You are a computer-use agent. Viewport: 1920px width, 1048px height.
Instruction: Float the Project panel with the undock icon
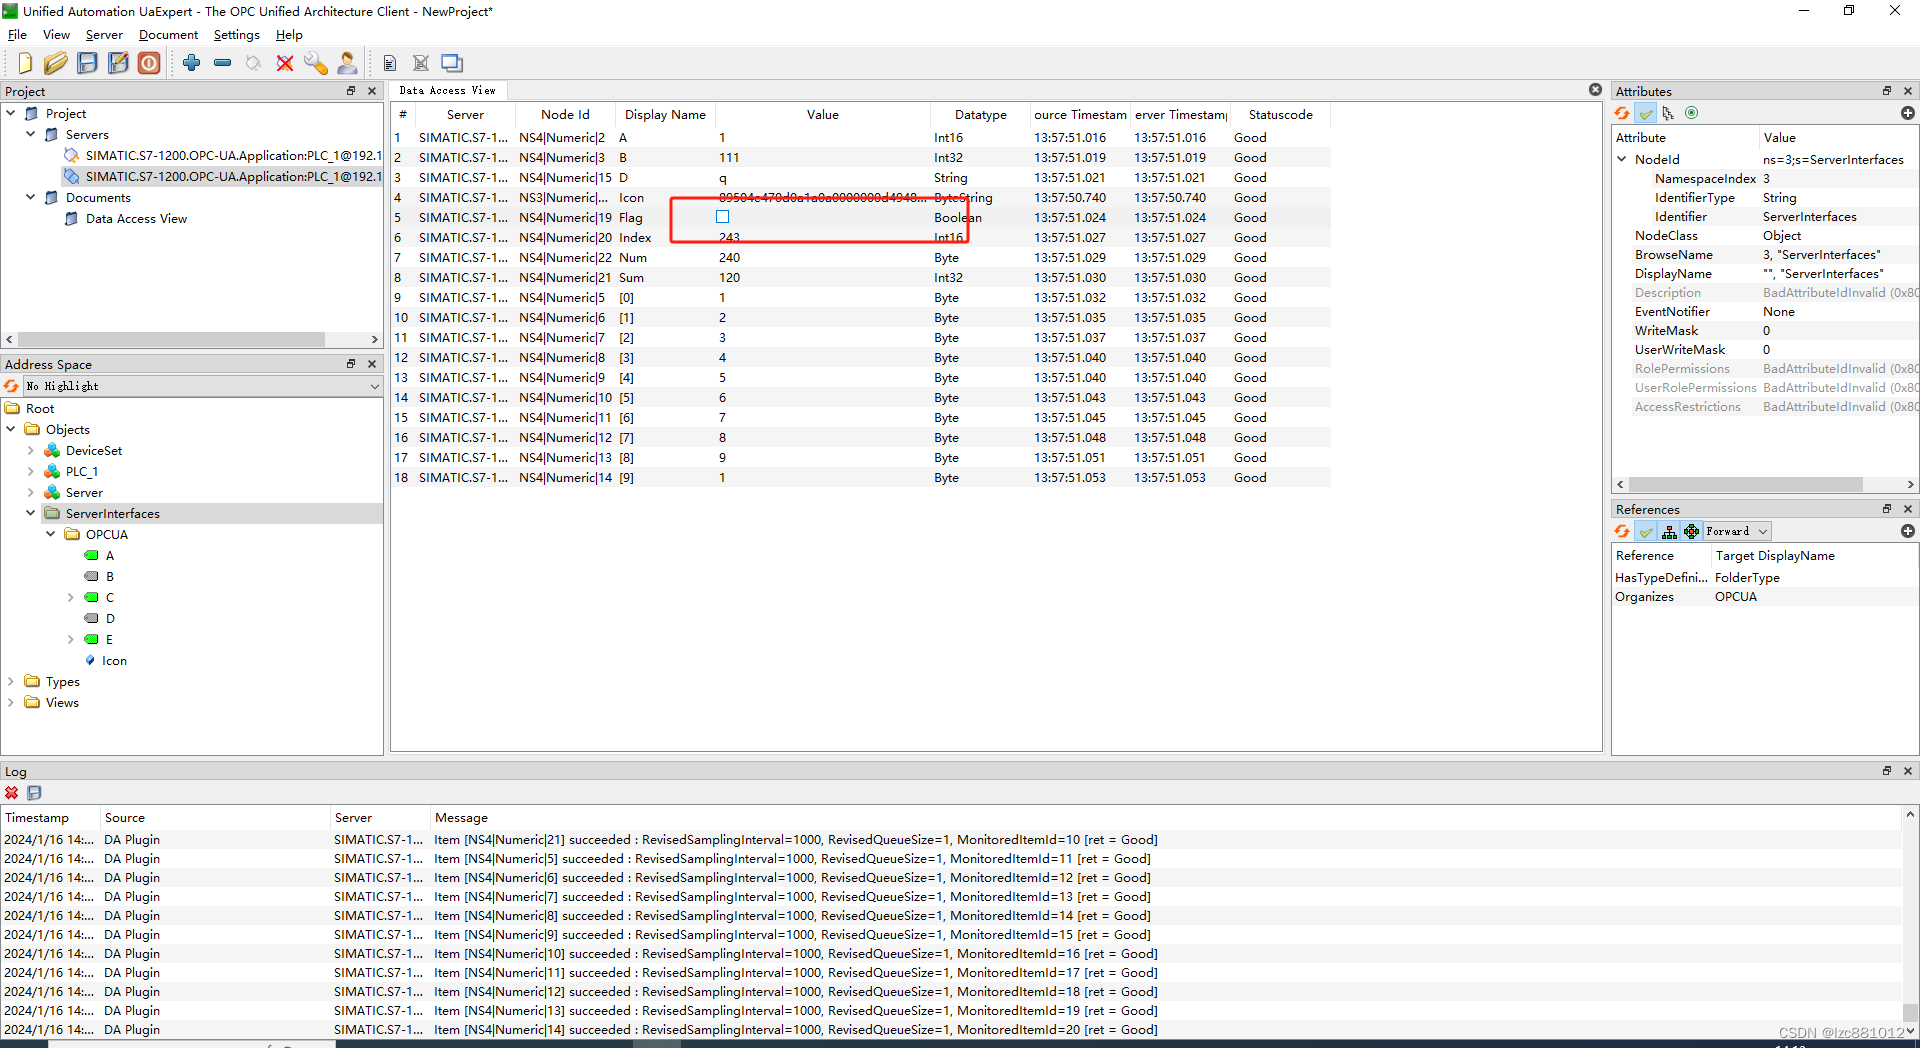pyautogui.click(x=351, y=91)
